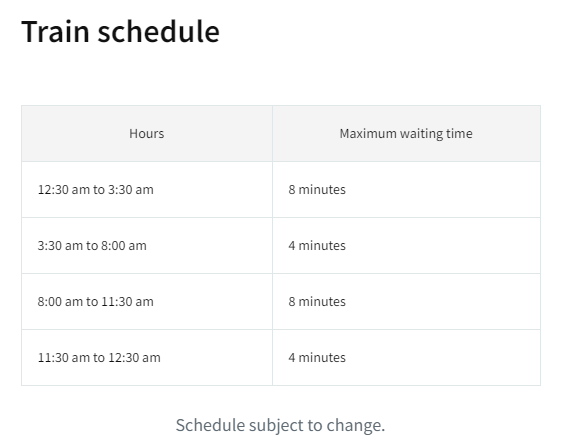Click the word Train in the title

[55, 31]
